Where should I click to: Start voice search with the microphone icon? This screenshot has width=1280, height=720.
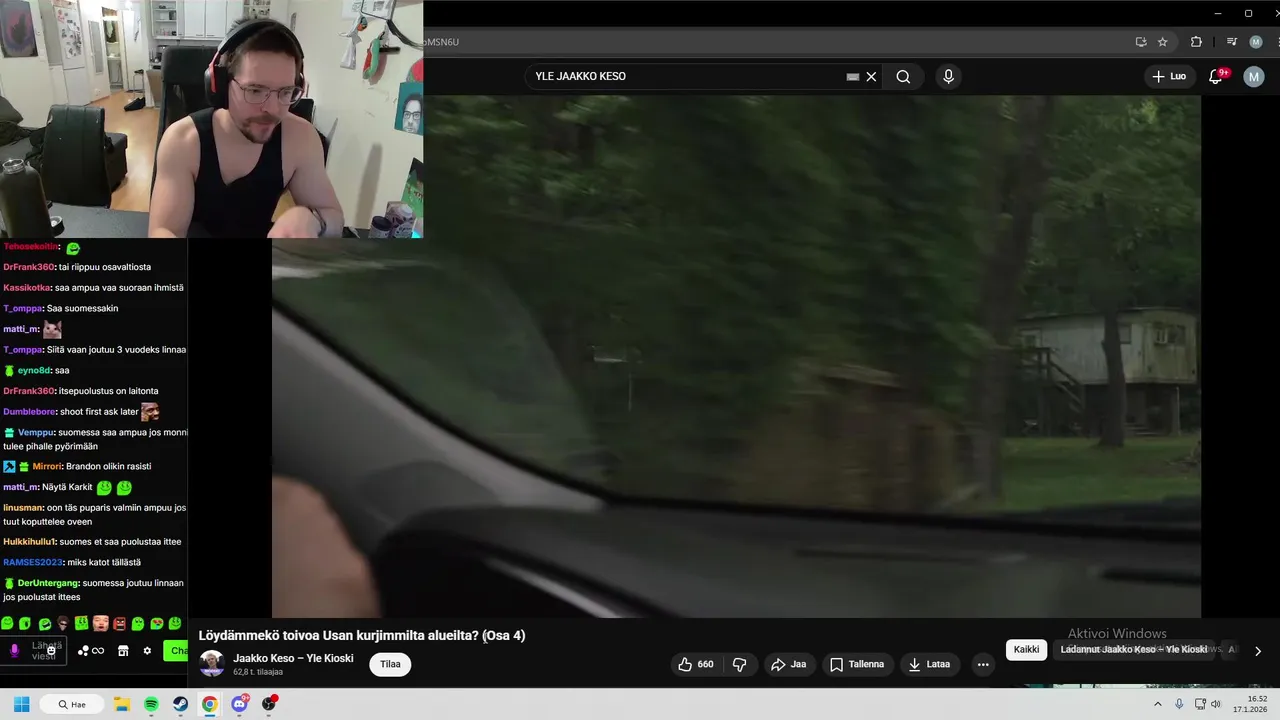point(949,77)
